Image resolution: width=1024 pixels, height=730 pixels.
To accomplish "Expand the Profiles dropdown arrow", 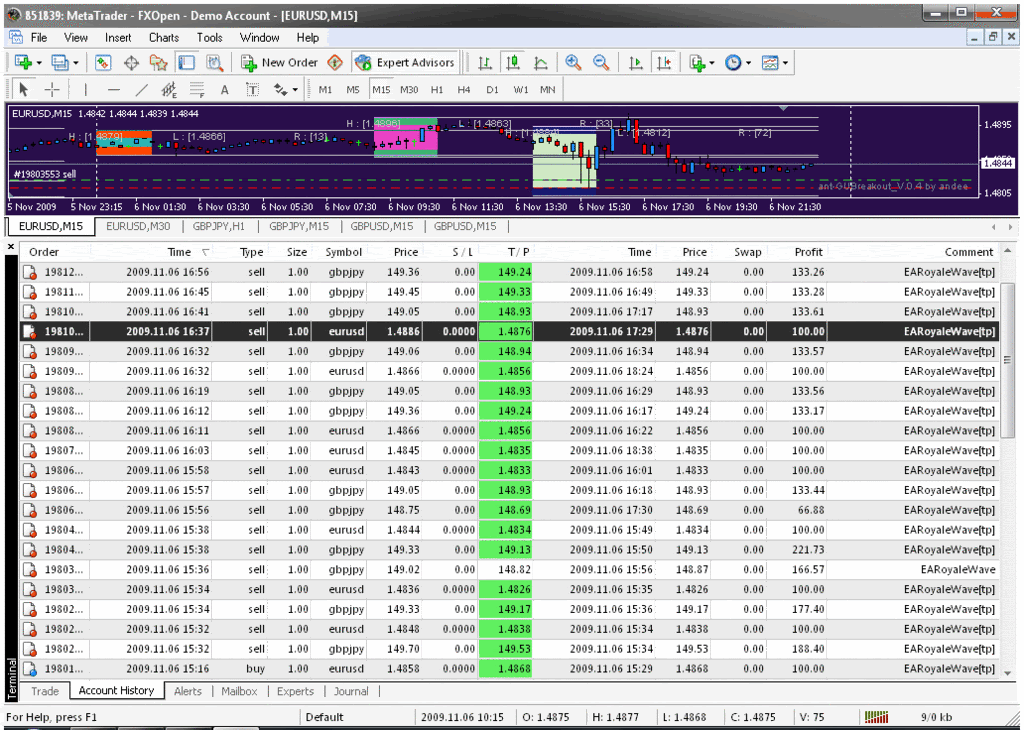I will pos(76,63).
